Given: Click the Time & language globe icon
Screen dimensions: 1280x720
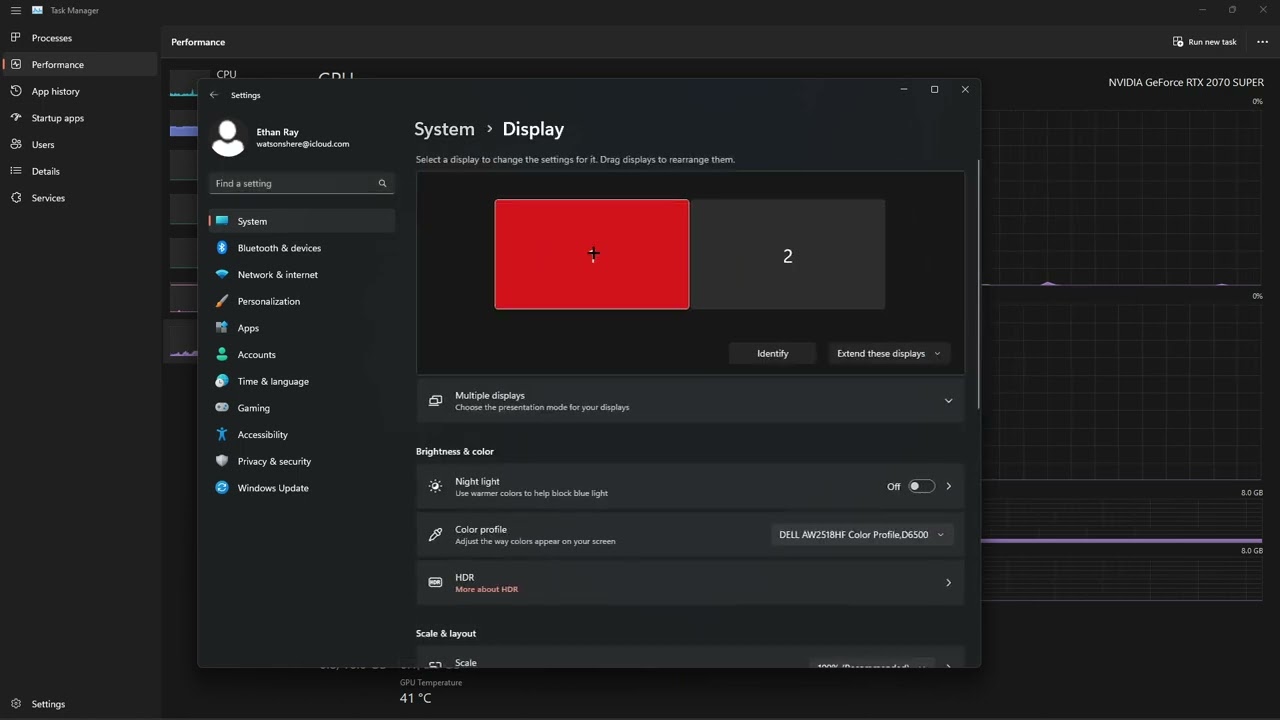Looking at the screenshot, I should point(222,381).
